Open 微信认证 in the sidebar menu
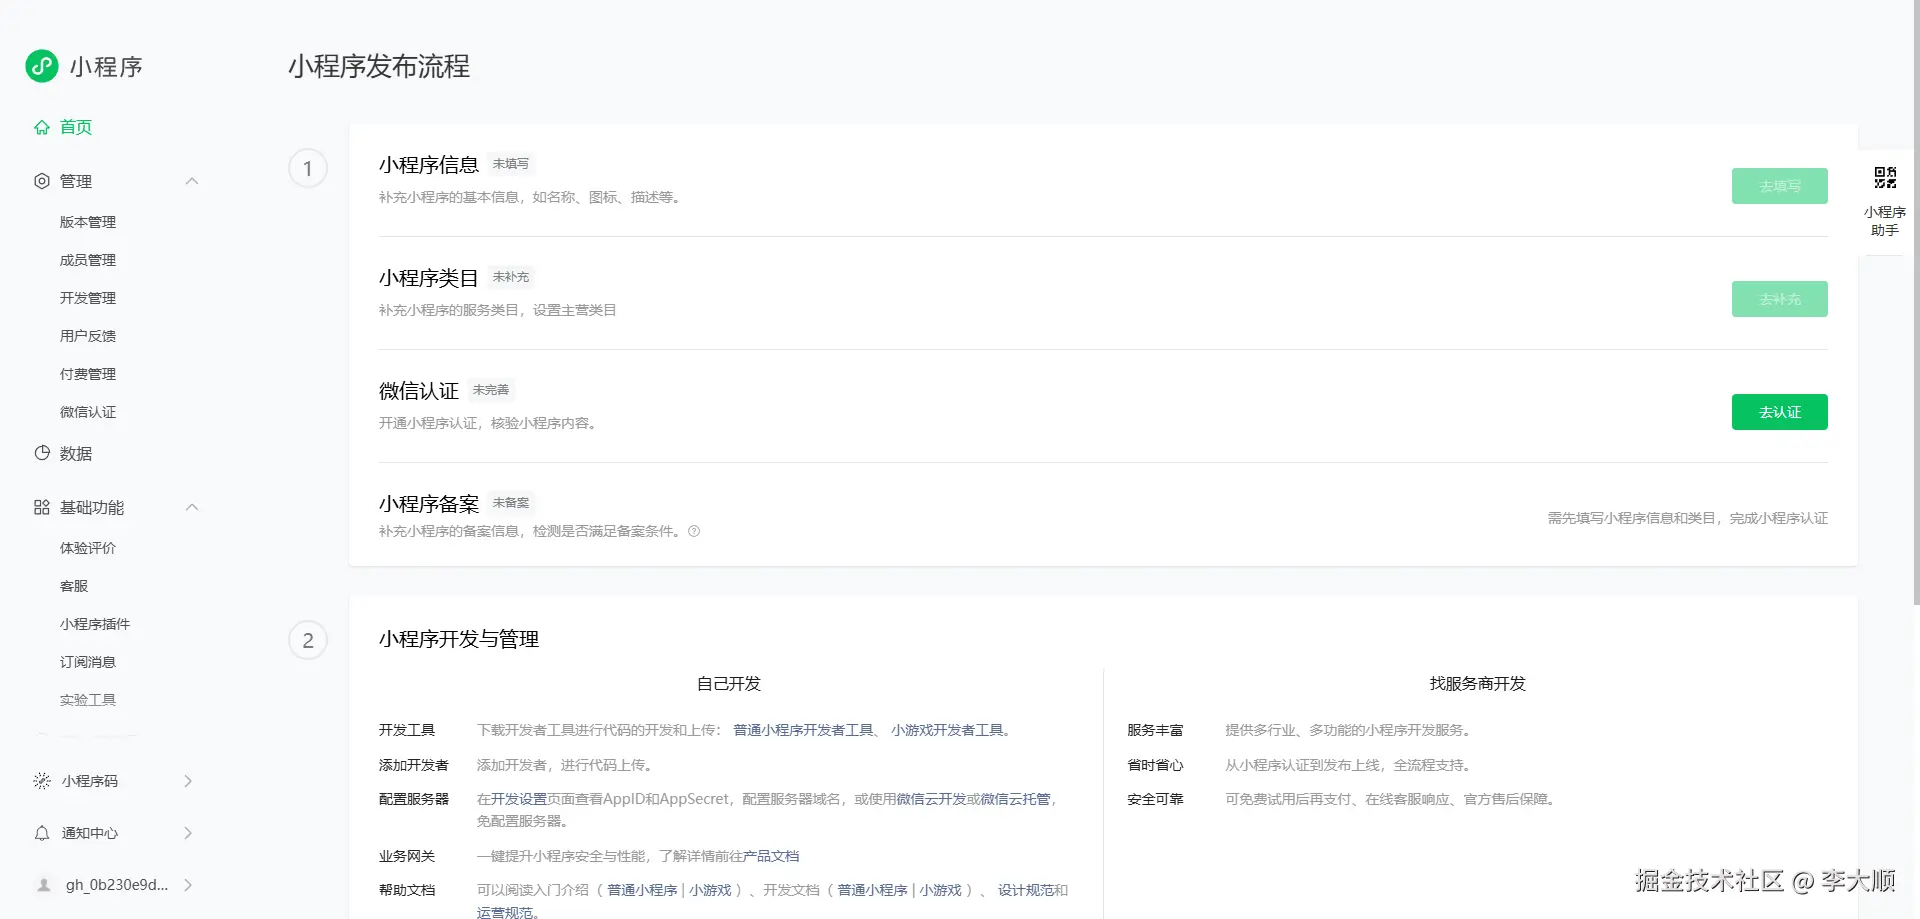The height and width of the screenshot is (919, 1920). (88, 412)
